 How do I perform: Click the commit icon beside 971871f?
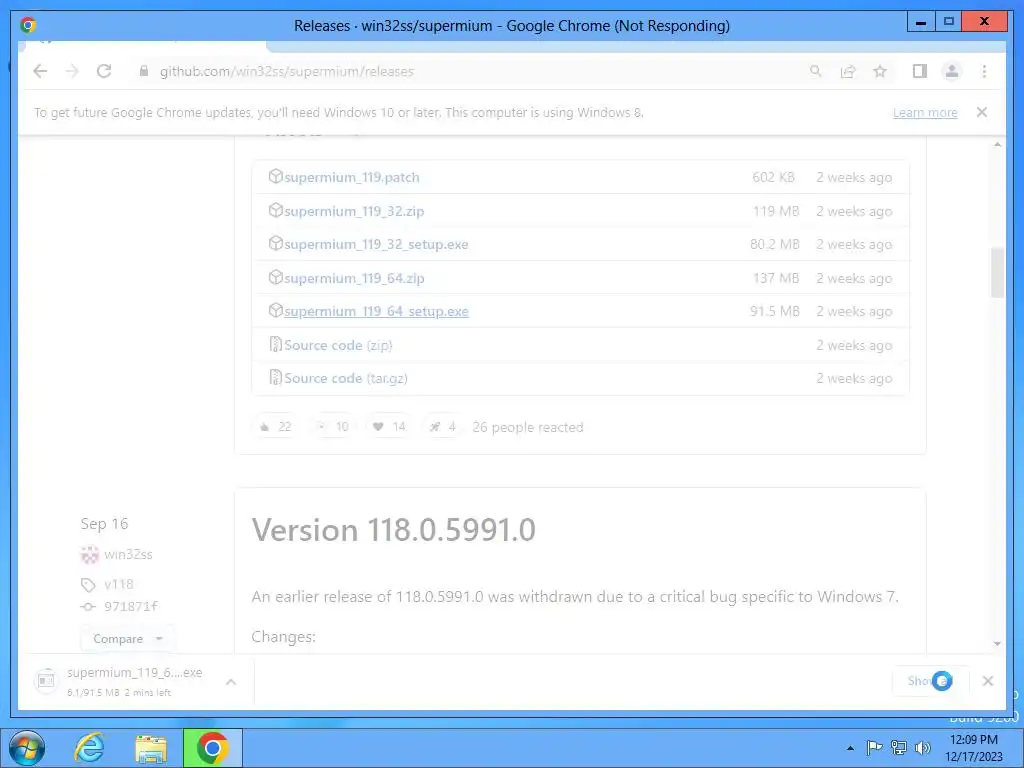tap(88, 607)
